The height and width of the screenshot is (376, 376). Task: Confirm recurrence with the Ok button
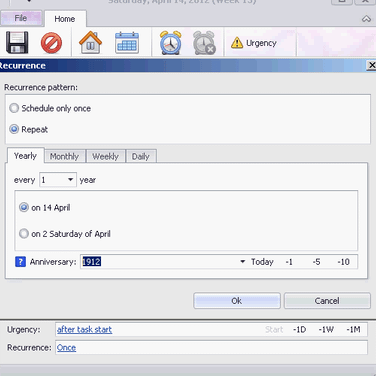(237, 301)
